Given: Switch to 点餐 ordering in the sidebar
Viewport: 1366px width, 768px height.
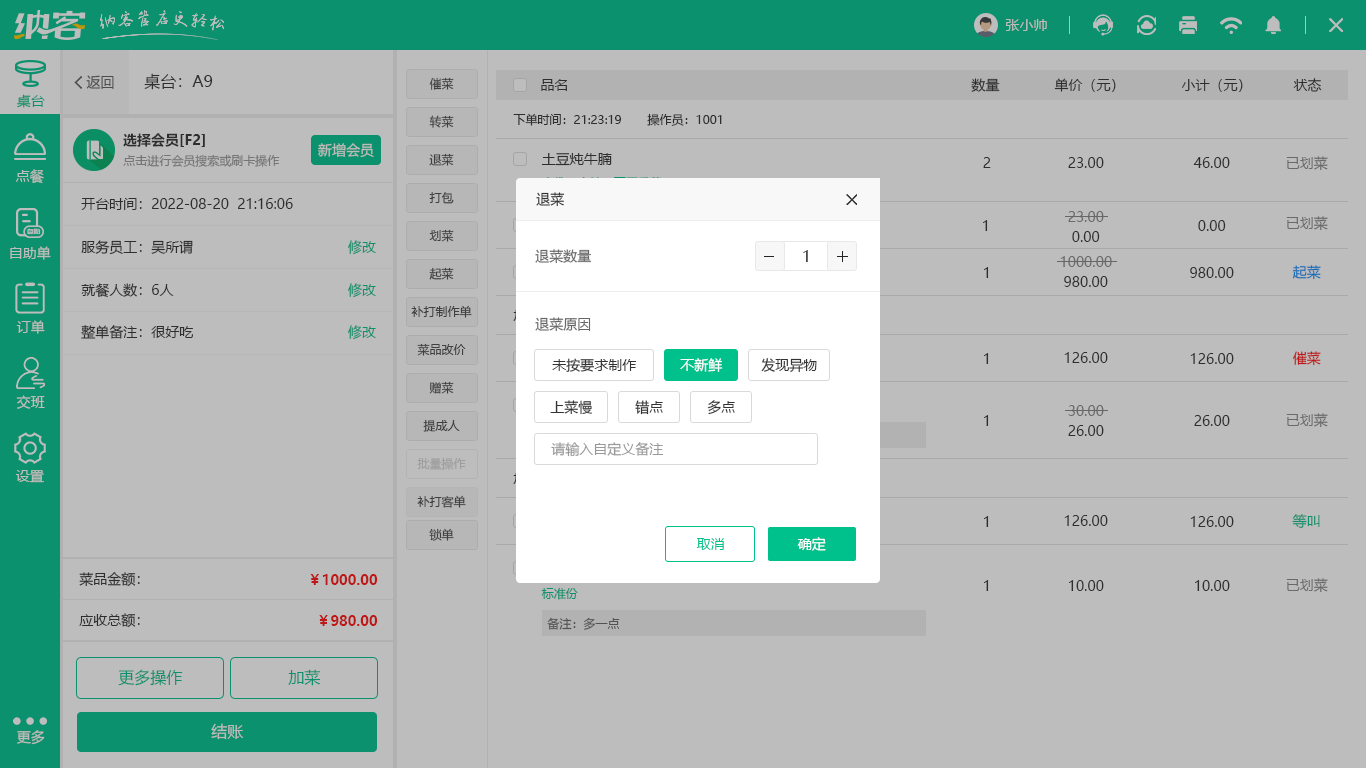Looking at the screenshot, I should (x=30, y=160).
